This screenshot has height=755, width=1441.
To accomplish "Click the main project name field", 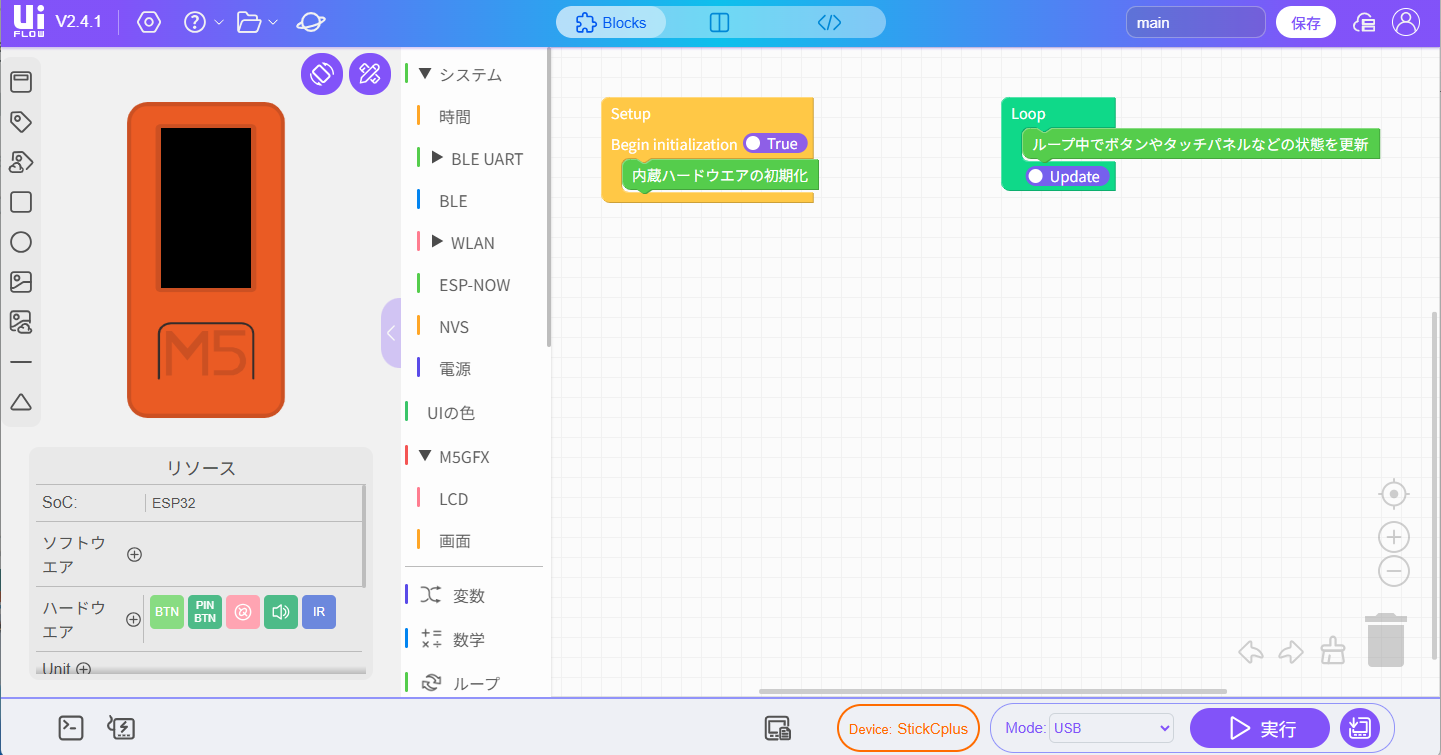I will point(1196,22).
